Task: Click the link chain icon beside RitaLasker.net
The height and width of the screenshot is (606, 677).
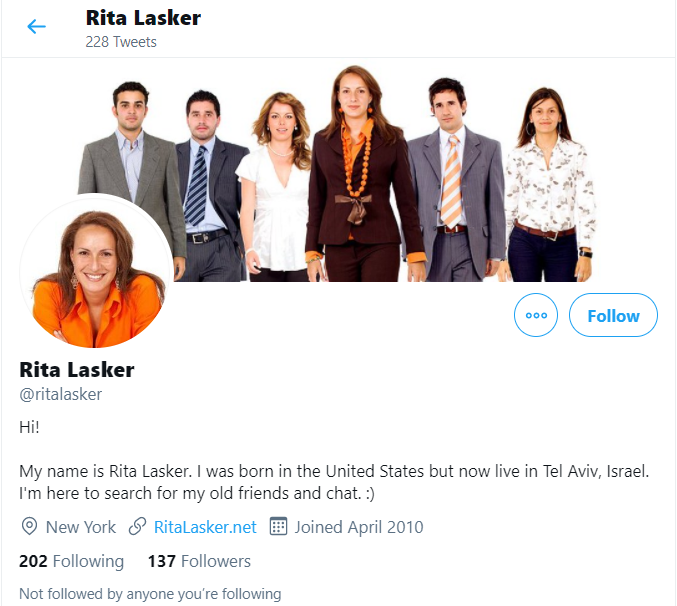Action: point(137,527)
